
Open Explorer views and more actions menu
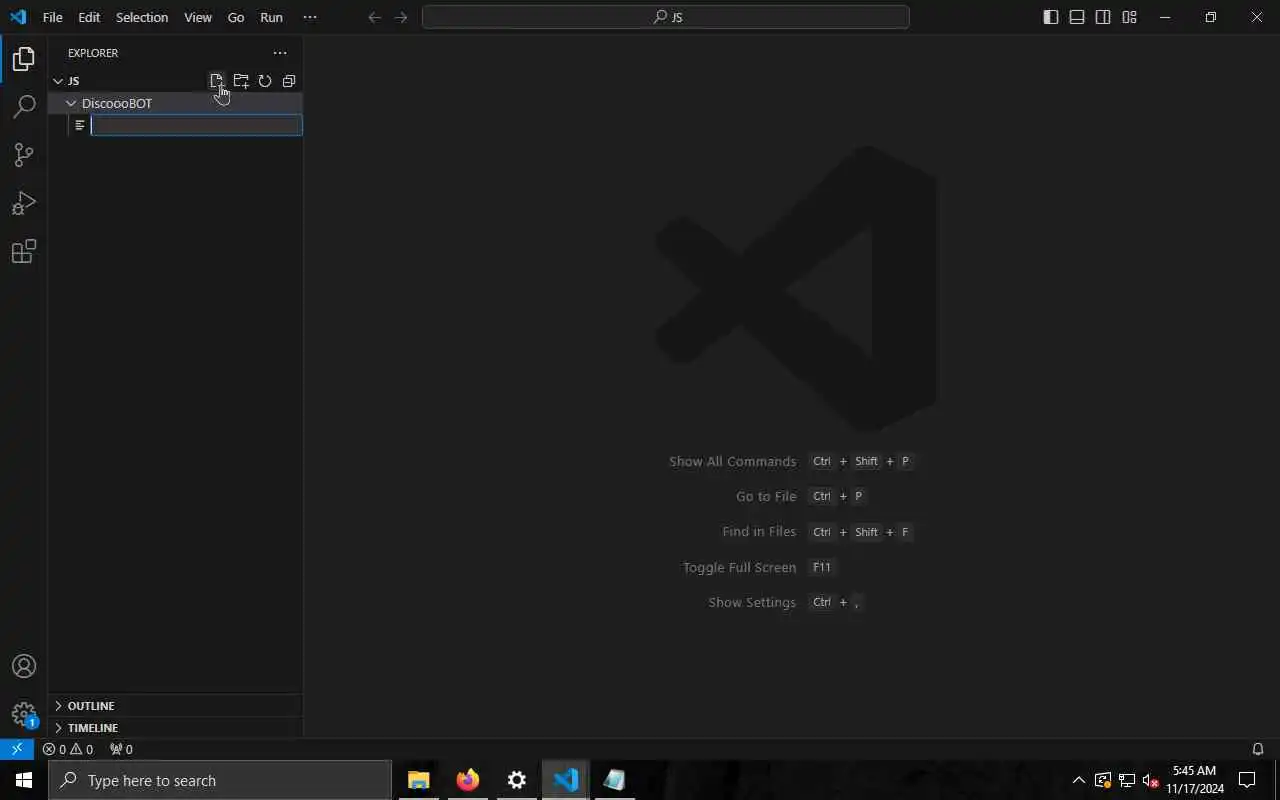coord(280,53)
